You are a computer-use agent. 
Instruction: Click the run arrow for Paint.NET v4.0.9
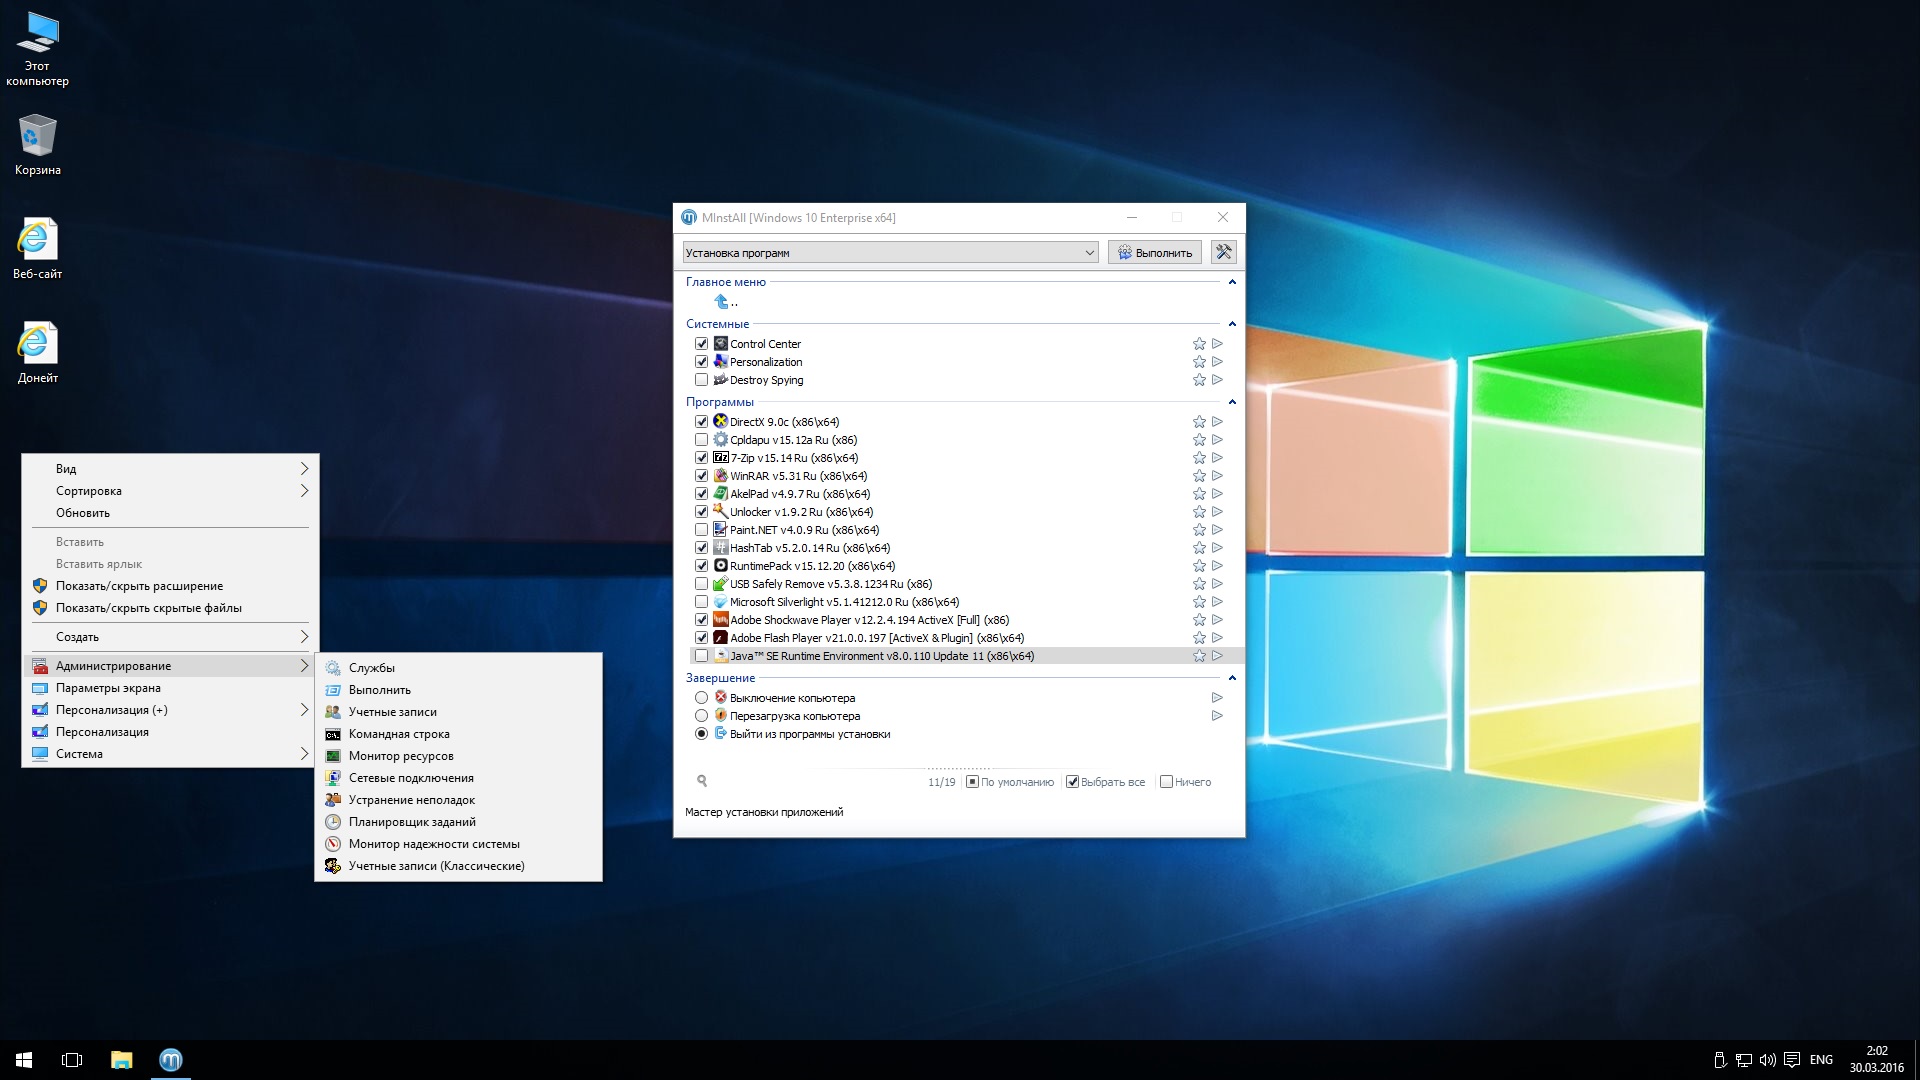point(1217,530)
